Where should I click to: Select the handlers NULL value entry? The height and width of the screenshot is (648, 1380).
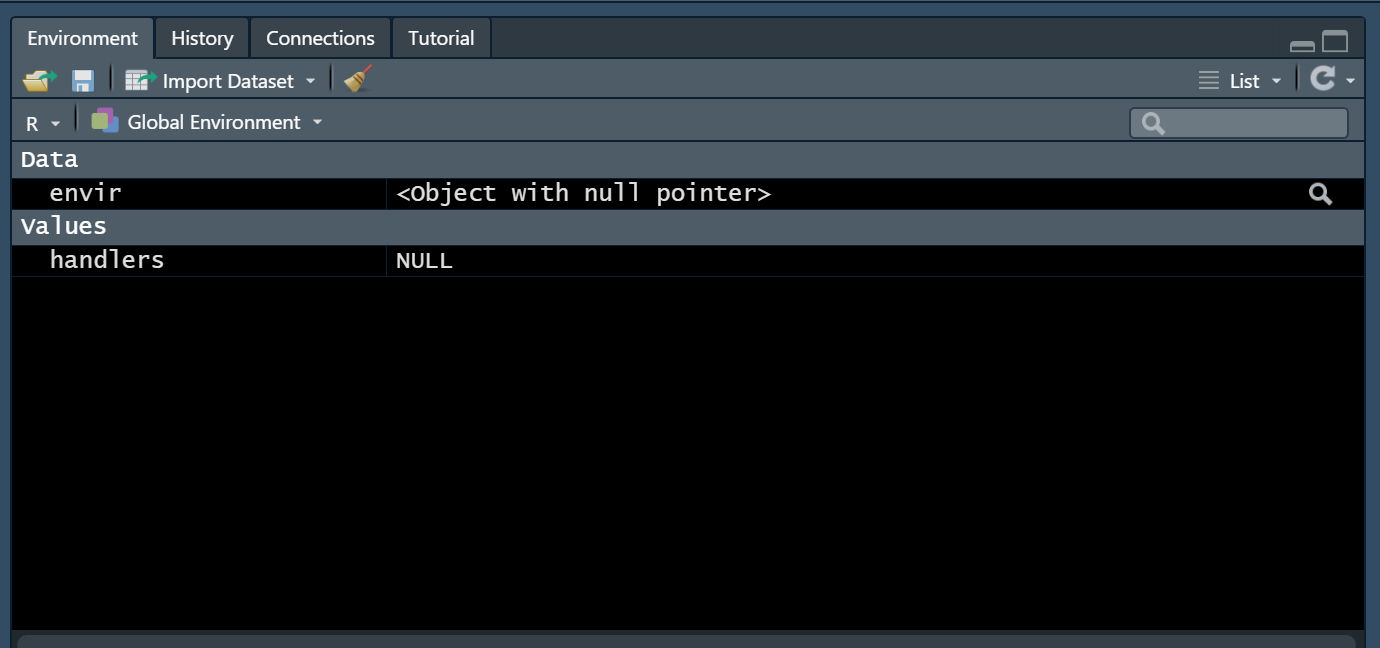(x=424, y=260)
